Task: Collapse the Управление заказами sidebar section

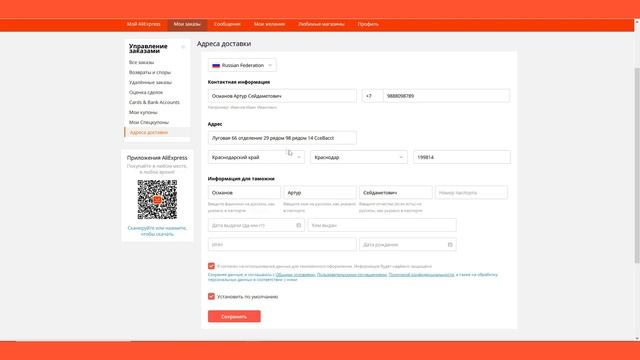Action: click(x=183, y=47)
